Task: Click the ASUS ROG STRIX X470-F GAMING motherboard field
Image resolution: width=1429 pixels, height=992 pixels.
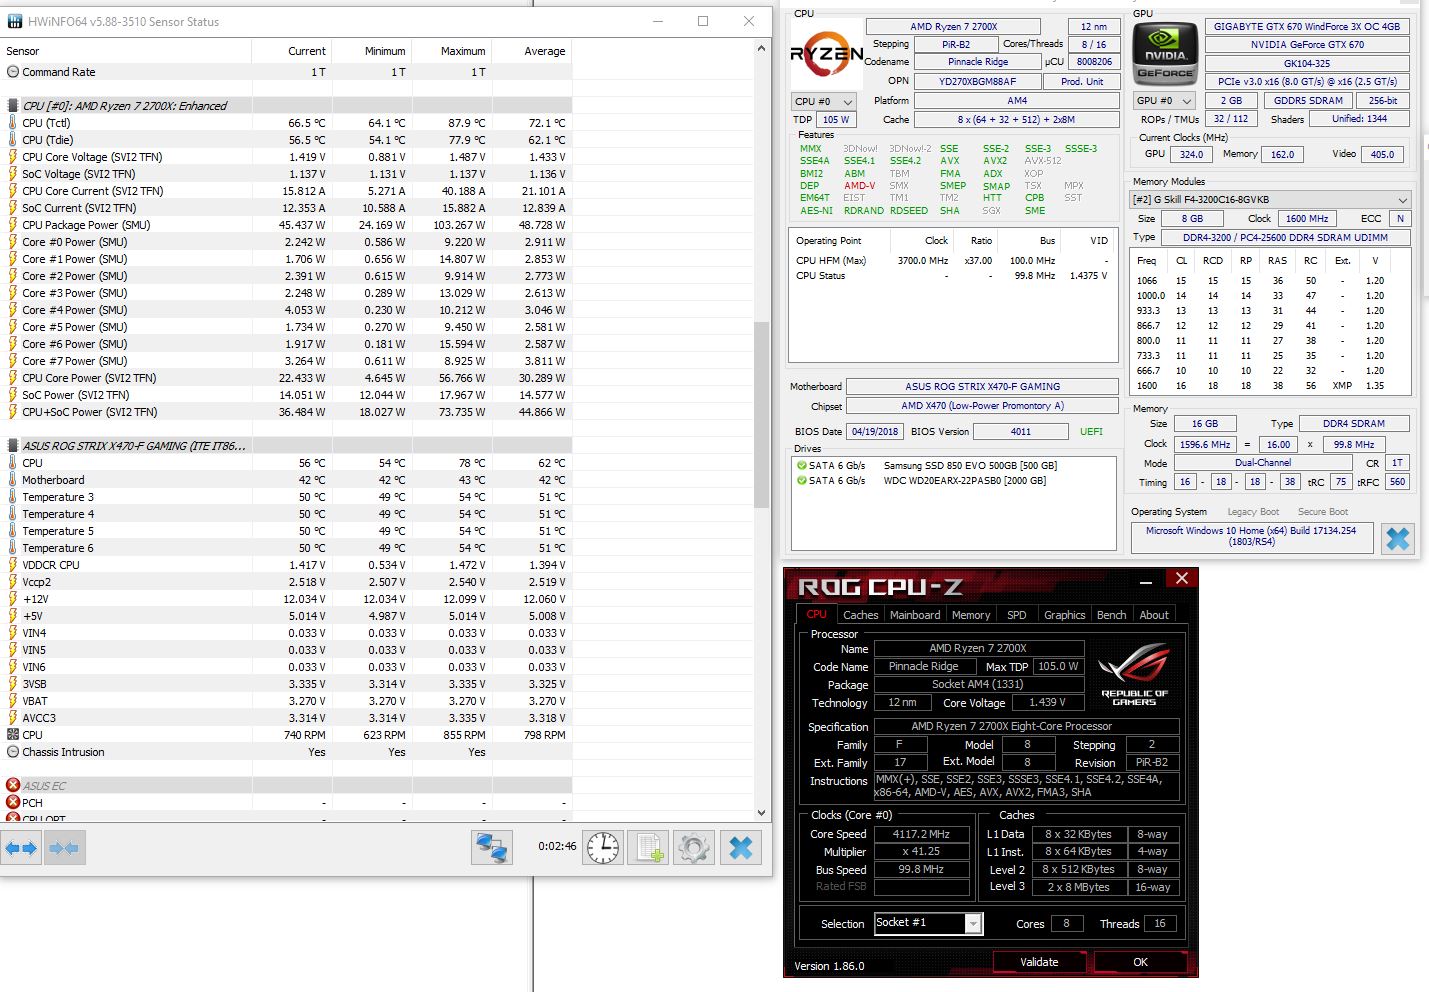Action: coord(982,386)
